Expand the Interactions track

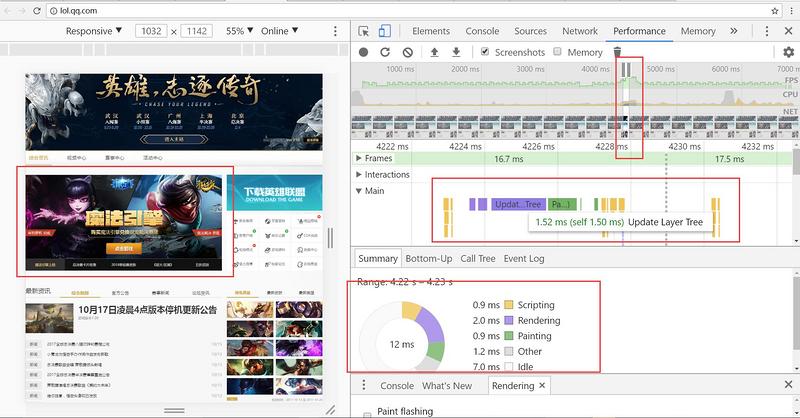coord(359,175)
